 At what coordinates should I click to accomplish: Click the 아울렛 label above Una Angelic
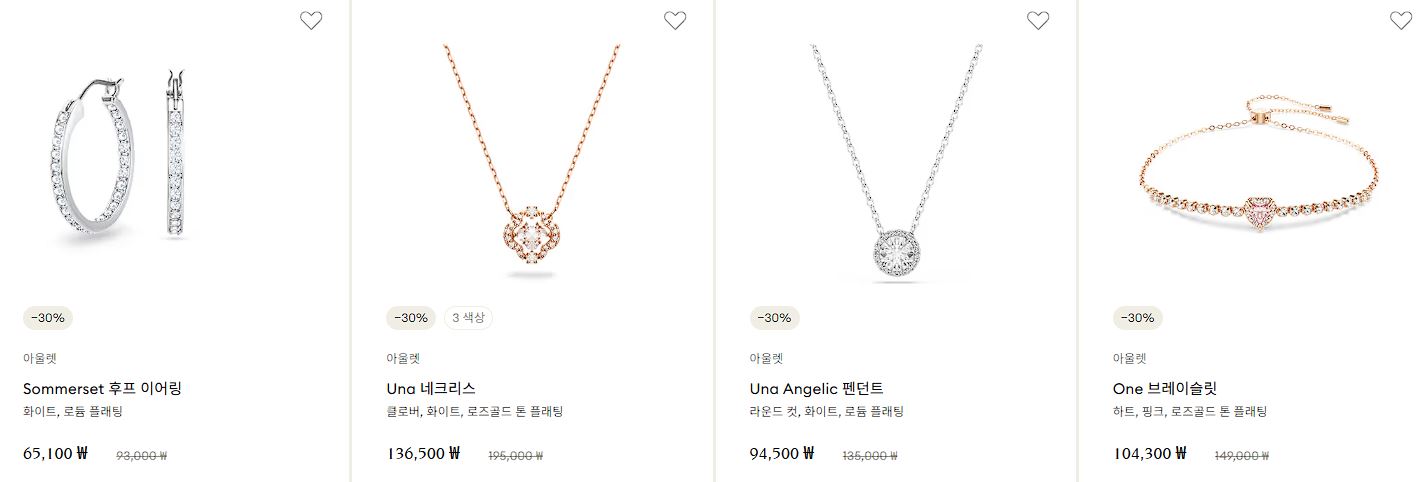(766, 358)
